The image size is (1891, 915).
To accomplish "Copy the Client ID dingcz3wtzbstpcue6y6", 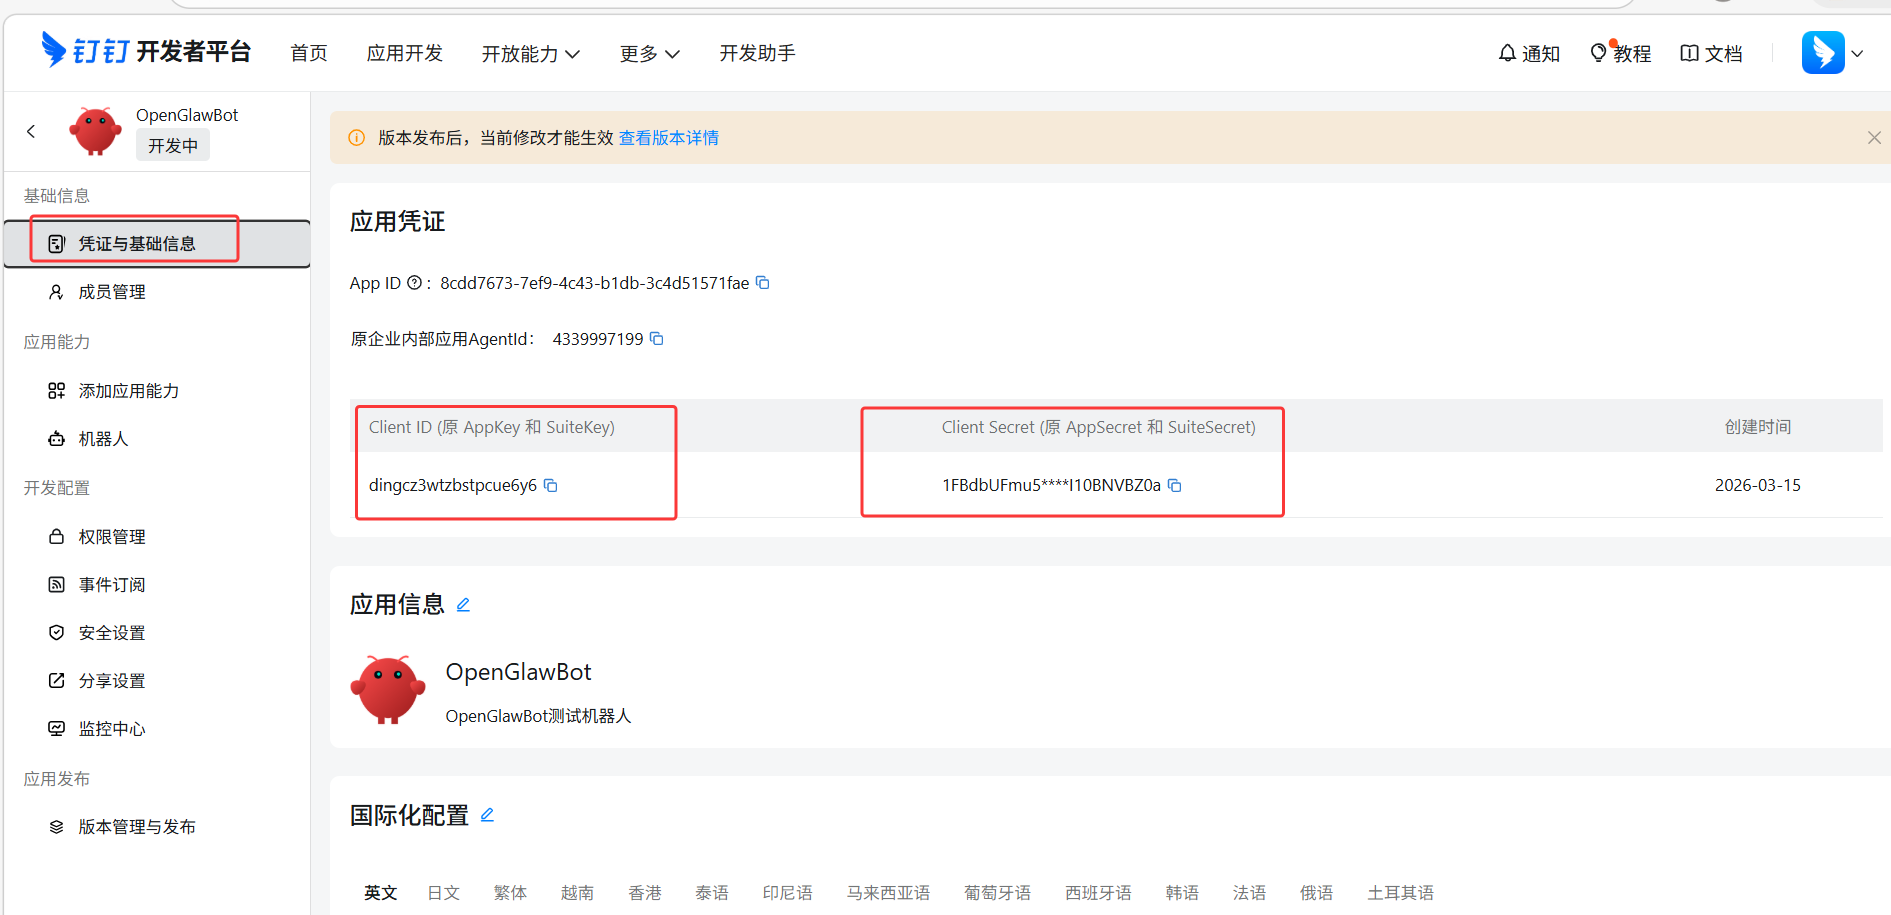I will click(550, 485).
